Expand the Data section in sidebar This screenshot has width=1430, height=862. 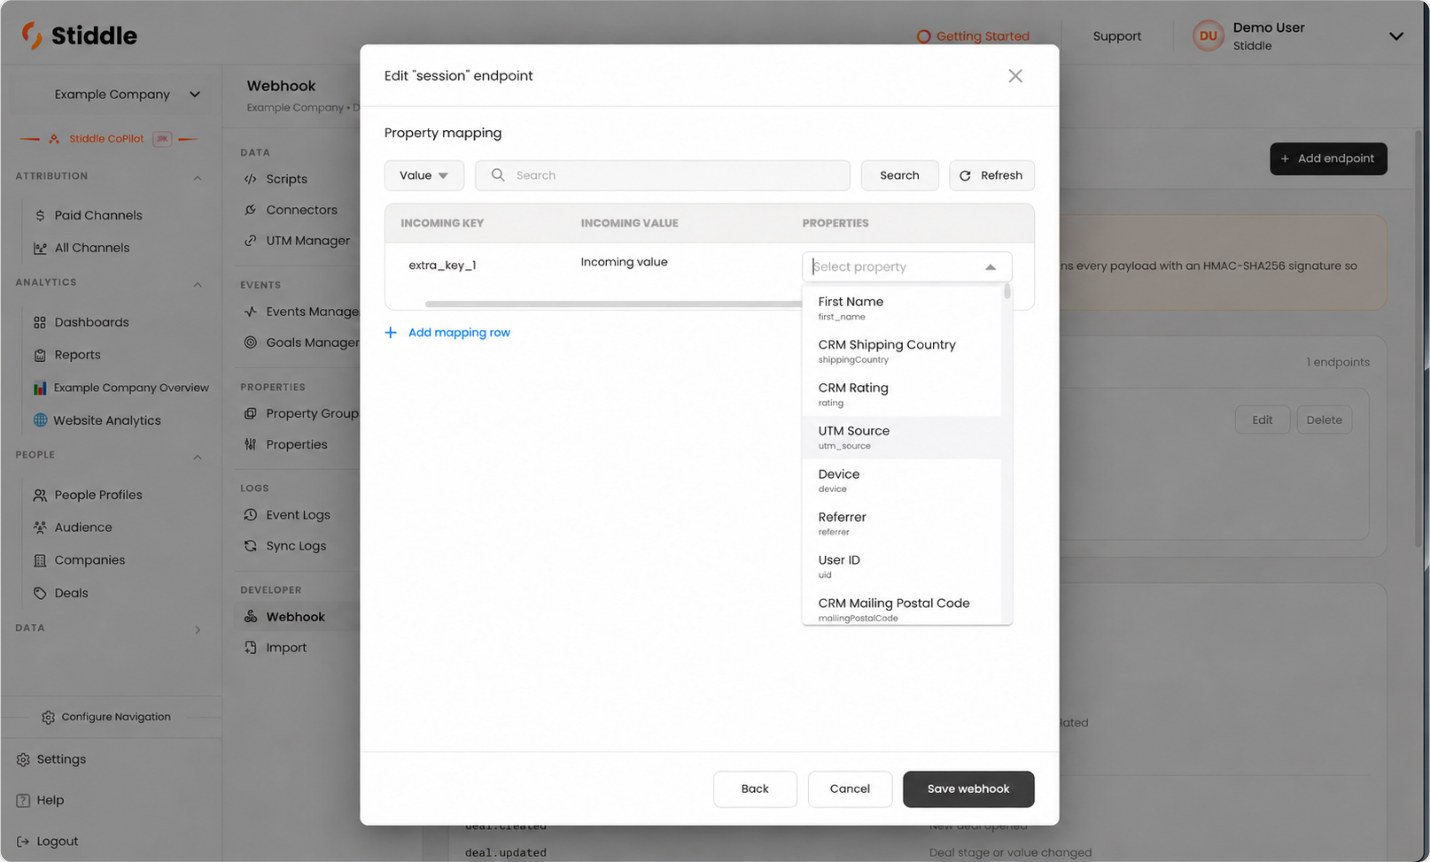pos(197,629)
